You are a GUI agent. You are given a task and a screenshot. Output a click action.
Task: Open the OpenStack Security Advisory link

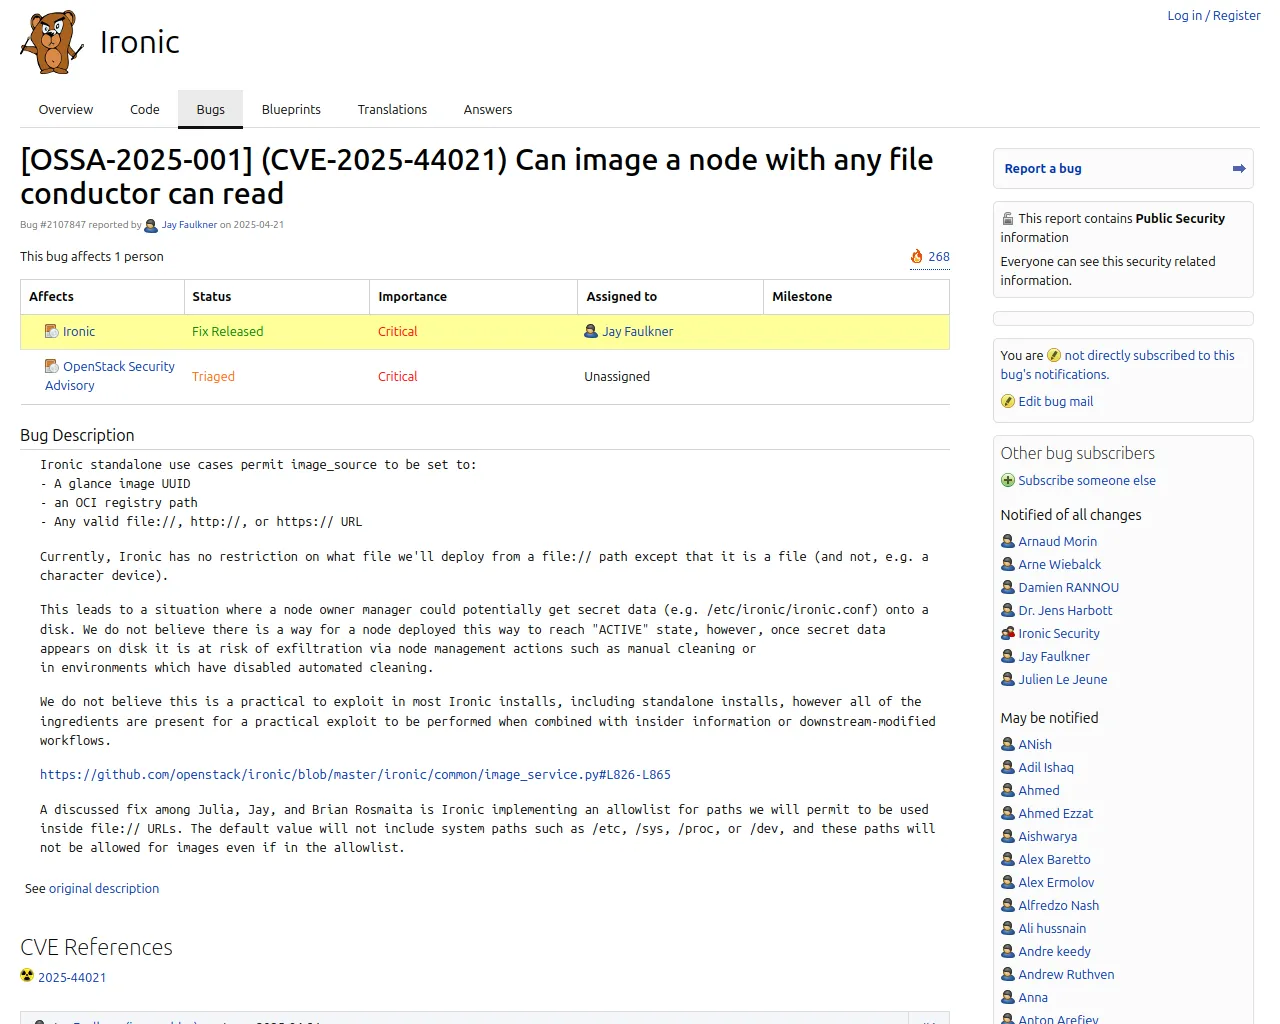coord(110,376)
